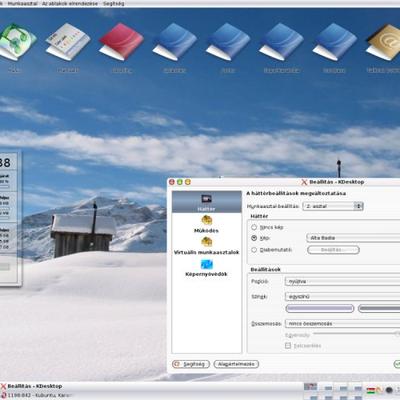Select the Kép radio button
This screenshot has height=400, width=400.
pos(254,238)
